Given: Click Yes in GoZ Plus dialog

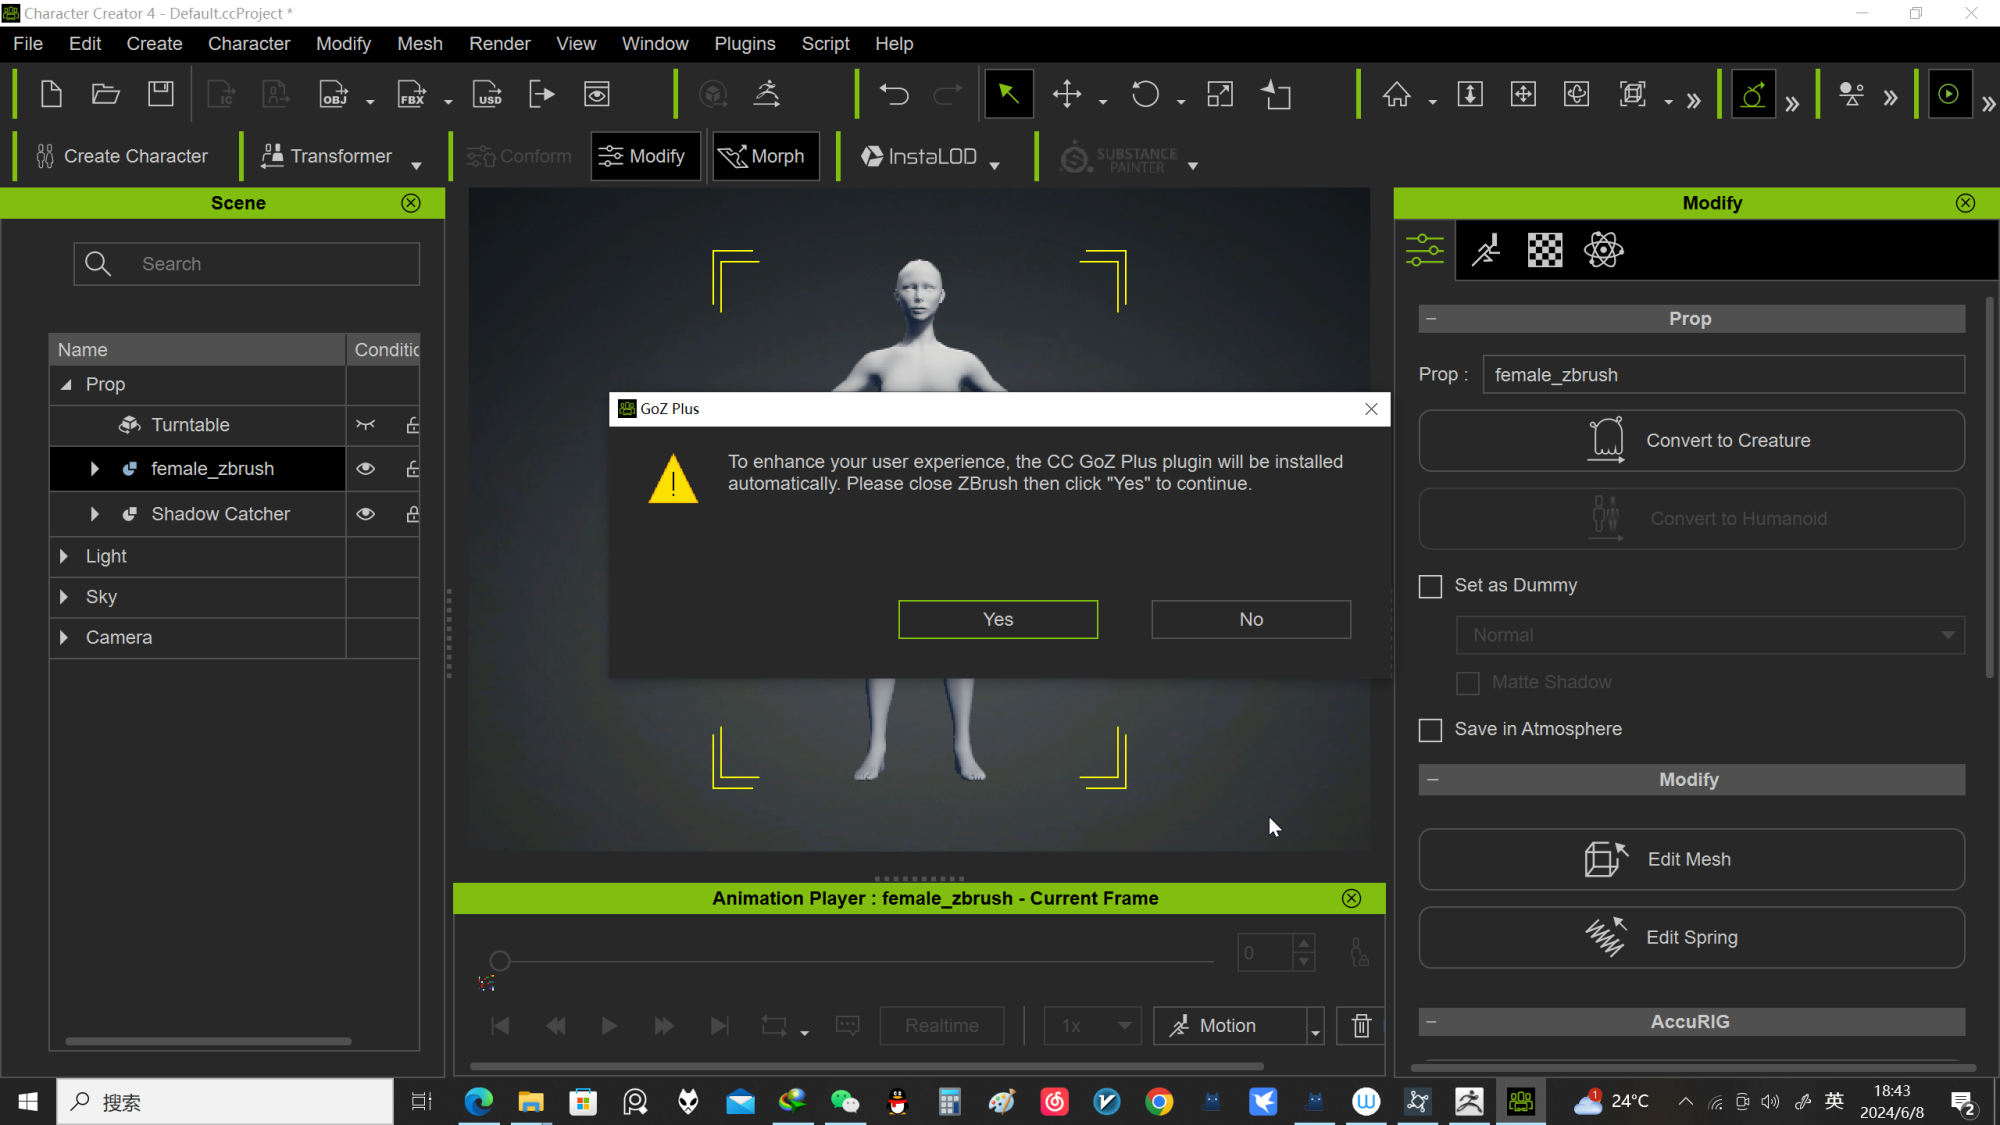Looking at the screenshot, I should click(998, 620).
